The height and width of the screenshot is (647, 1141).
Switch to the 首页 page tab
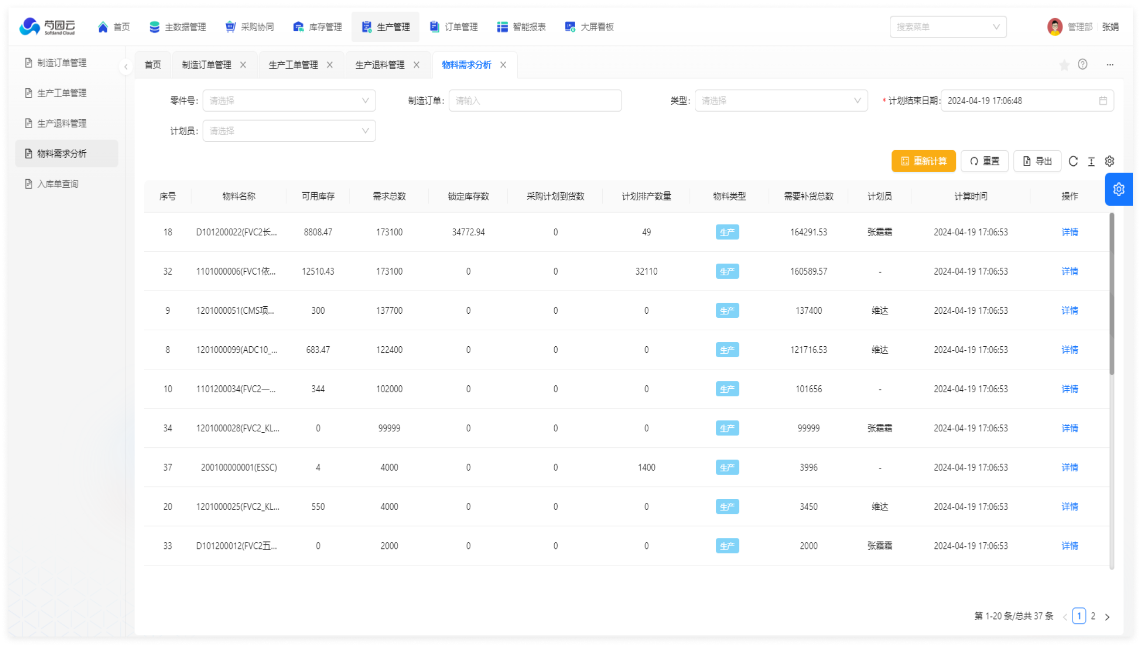[x=153, y=65]
